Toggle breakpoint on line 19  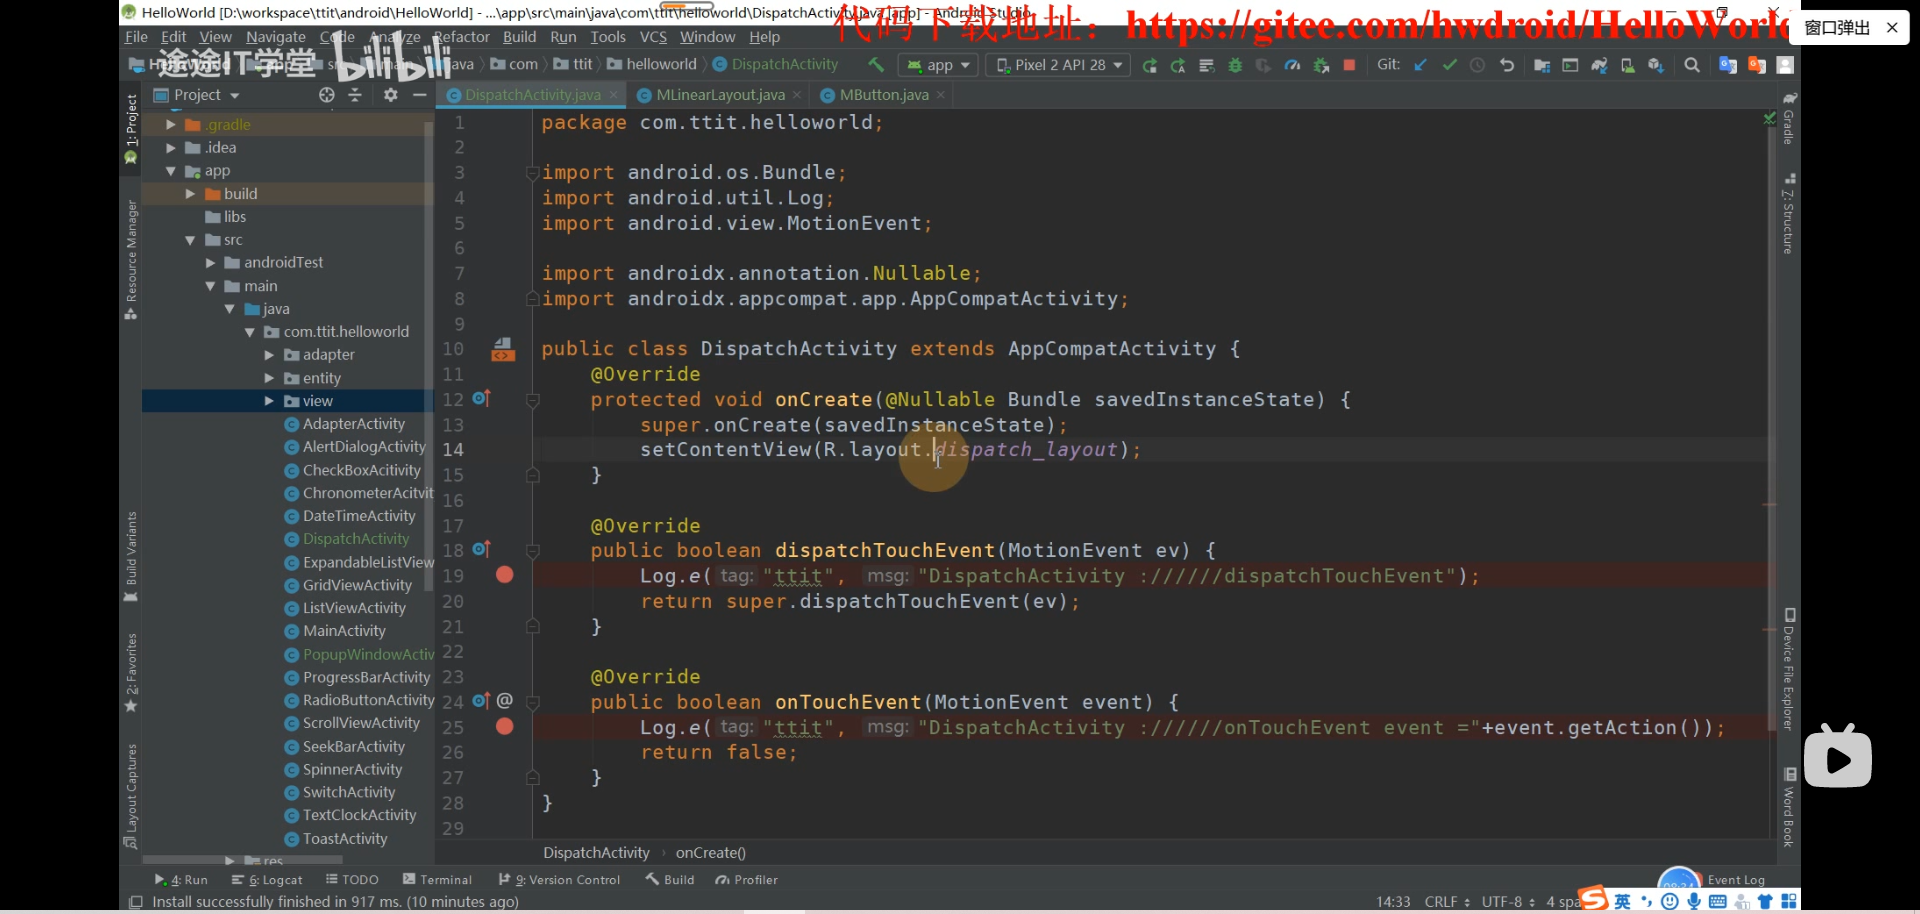coord(505,575)
